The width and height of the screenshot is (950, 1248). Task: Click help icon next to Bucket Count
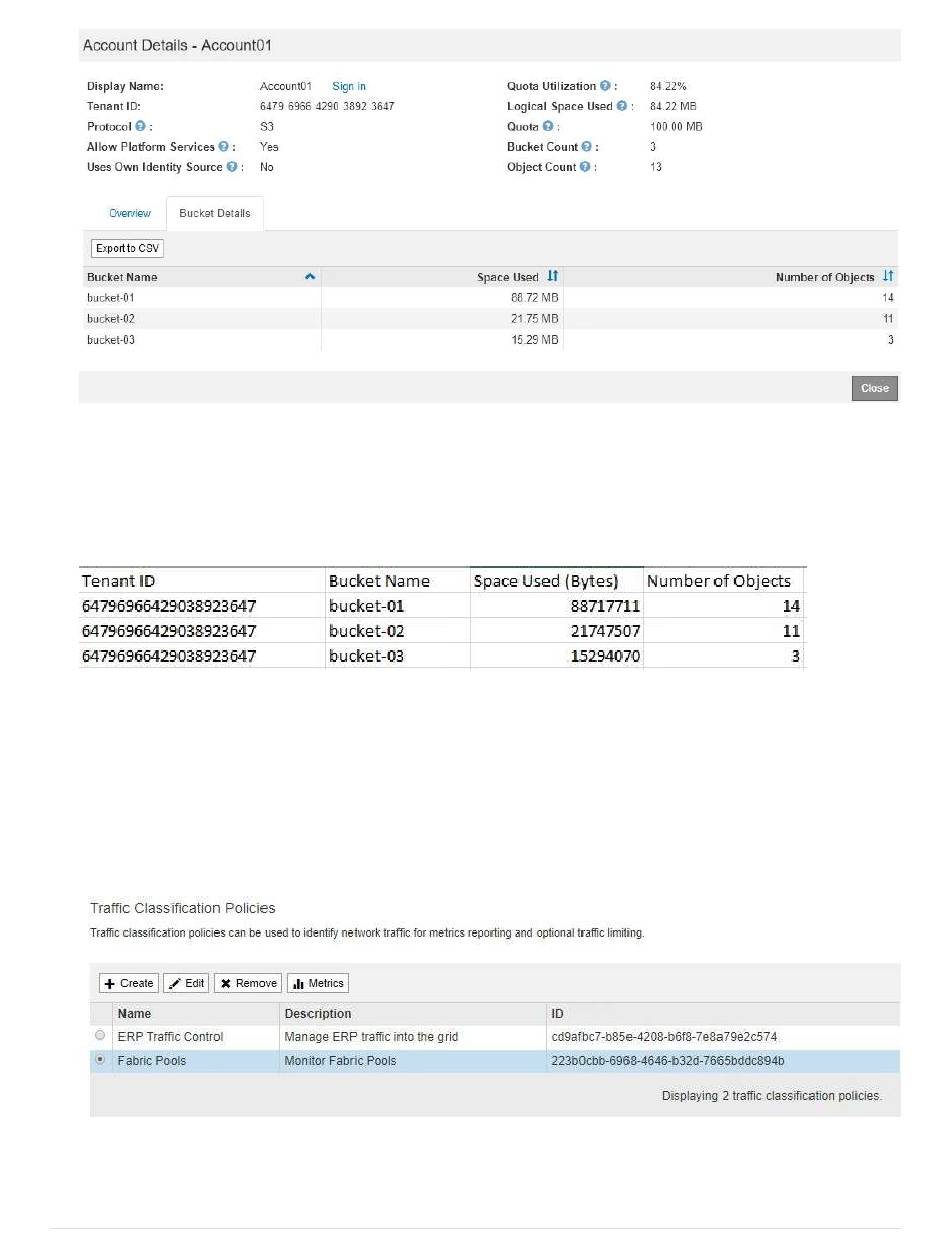click(x=588, y=147)
